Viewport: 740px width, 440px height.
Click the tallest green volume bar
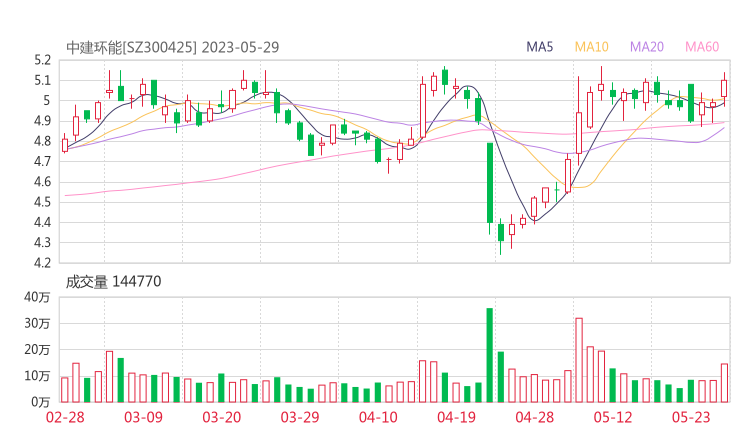tap(490, 355)
